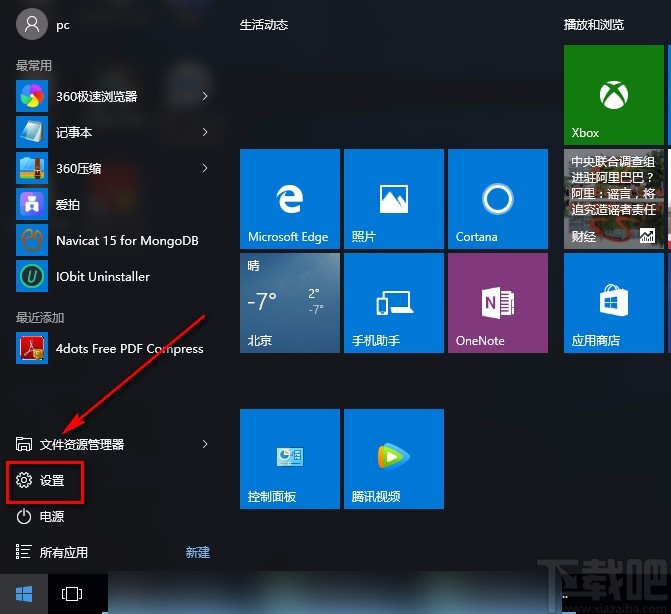Open the 北京 weather tile

[x=290, y=303]
